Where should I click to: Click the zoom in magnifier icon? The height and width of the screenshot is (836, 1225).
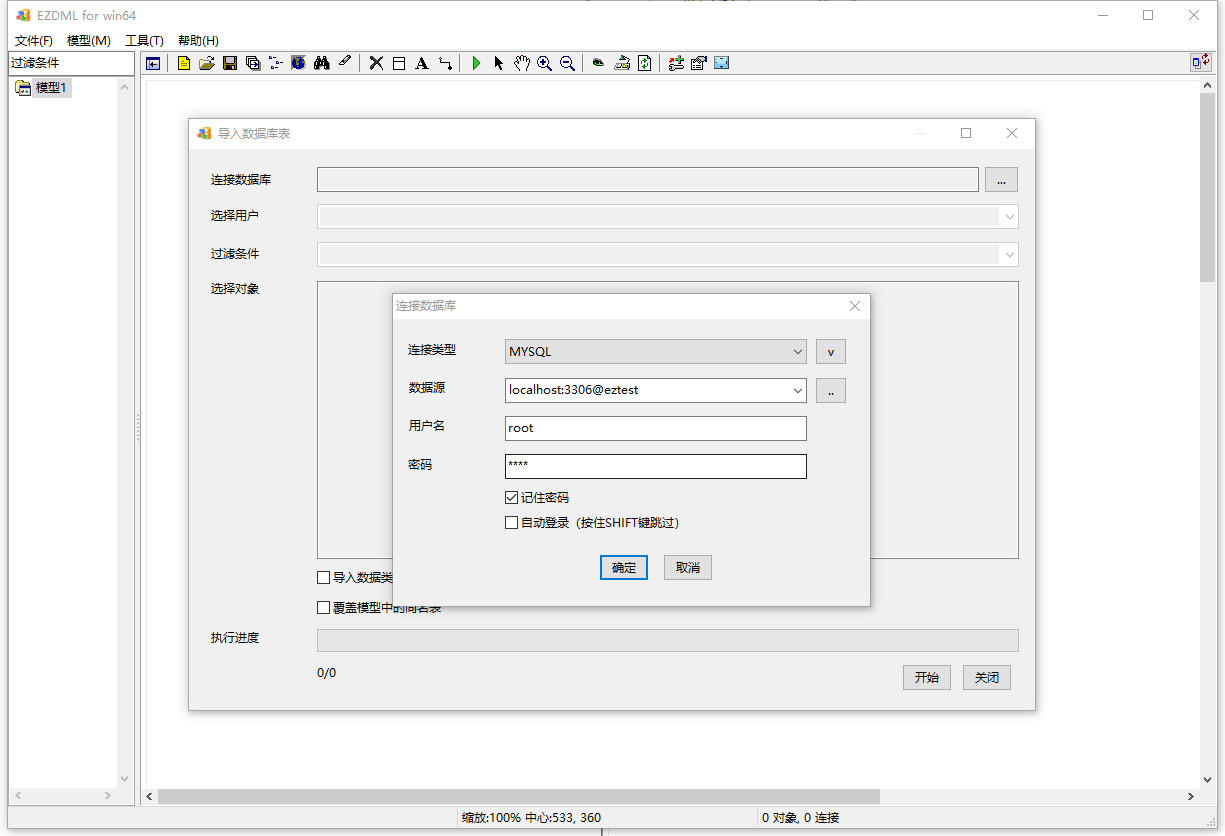pyautogui.click(x=544, y=63)
